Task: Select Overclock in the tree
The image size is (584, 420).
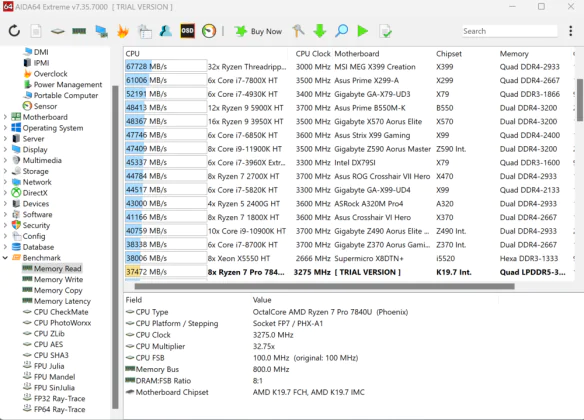Action: pyautogui.click(x=50, y=73)
